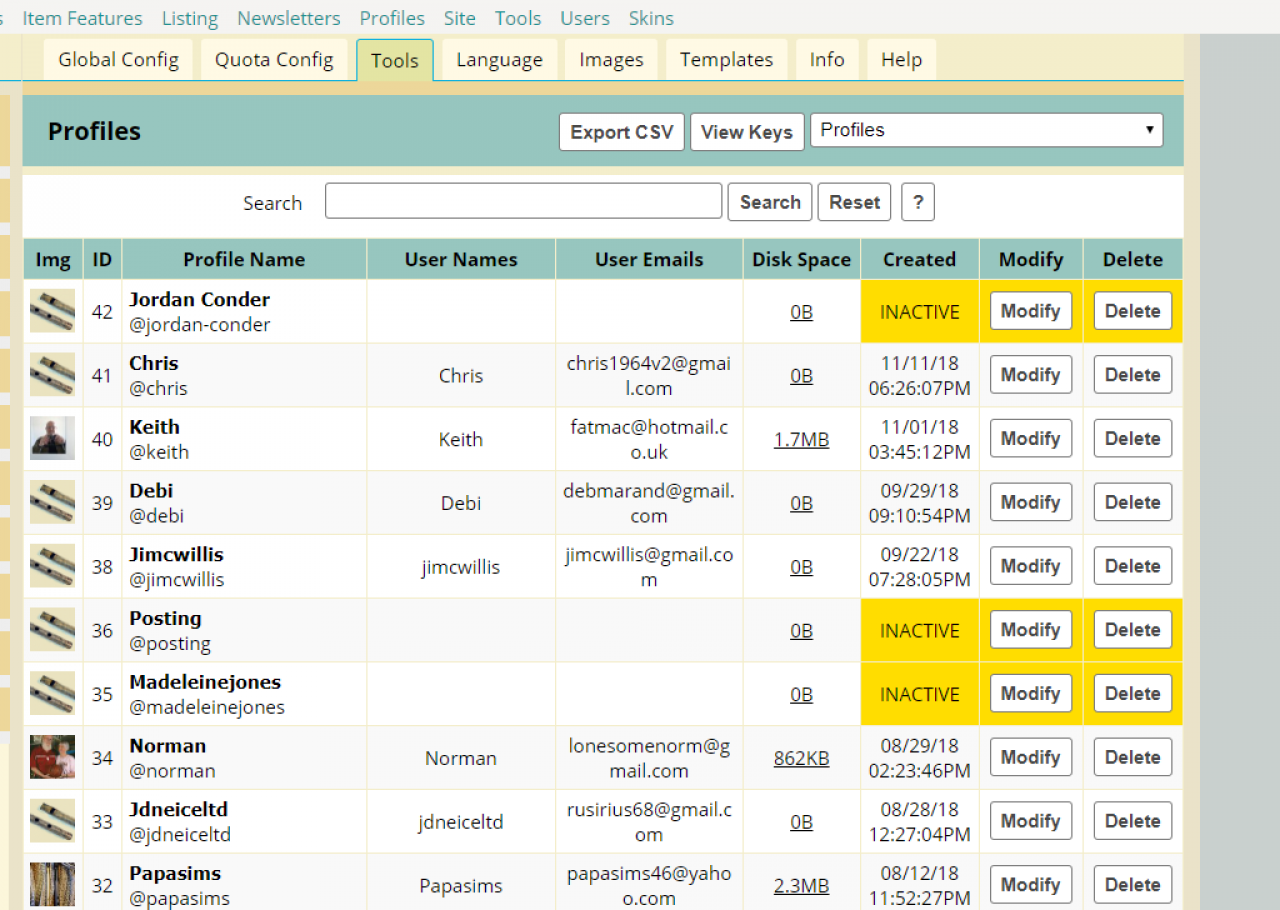Click Jordan Conder's default profile image
1280x910 pixels.
(x=52, y=311)
